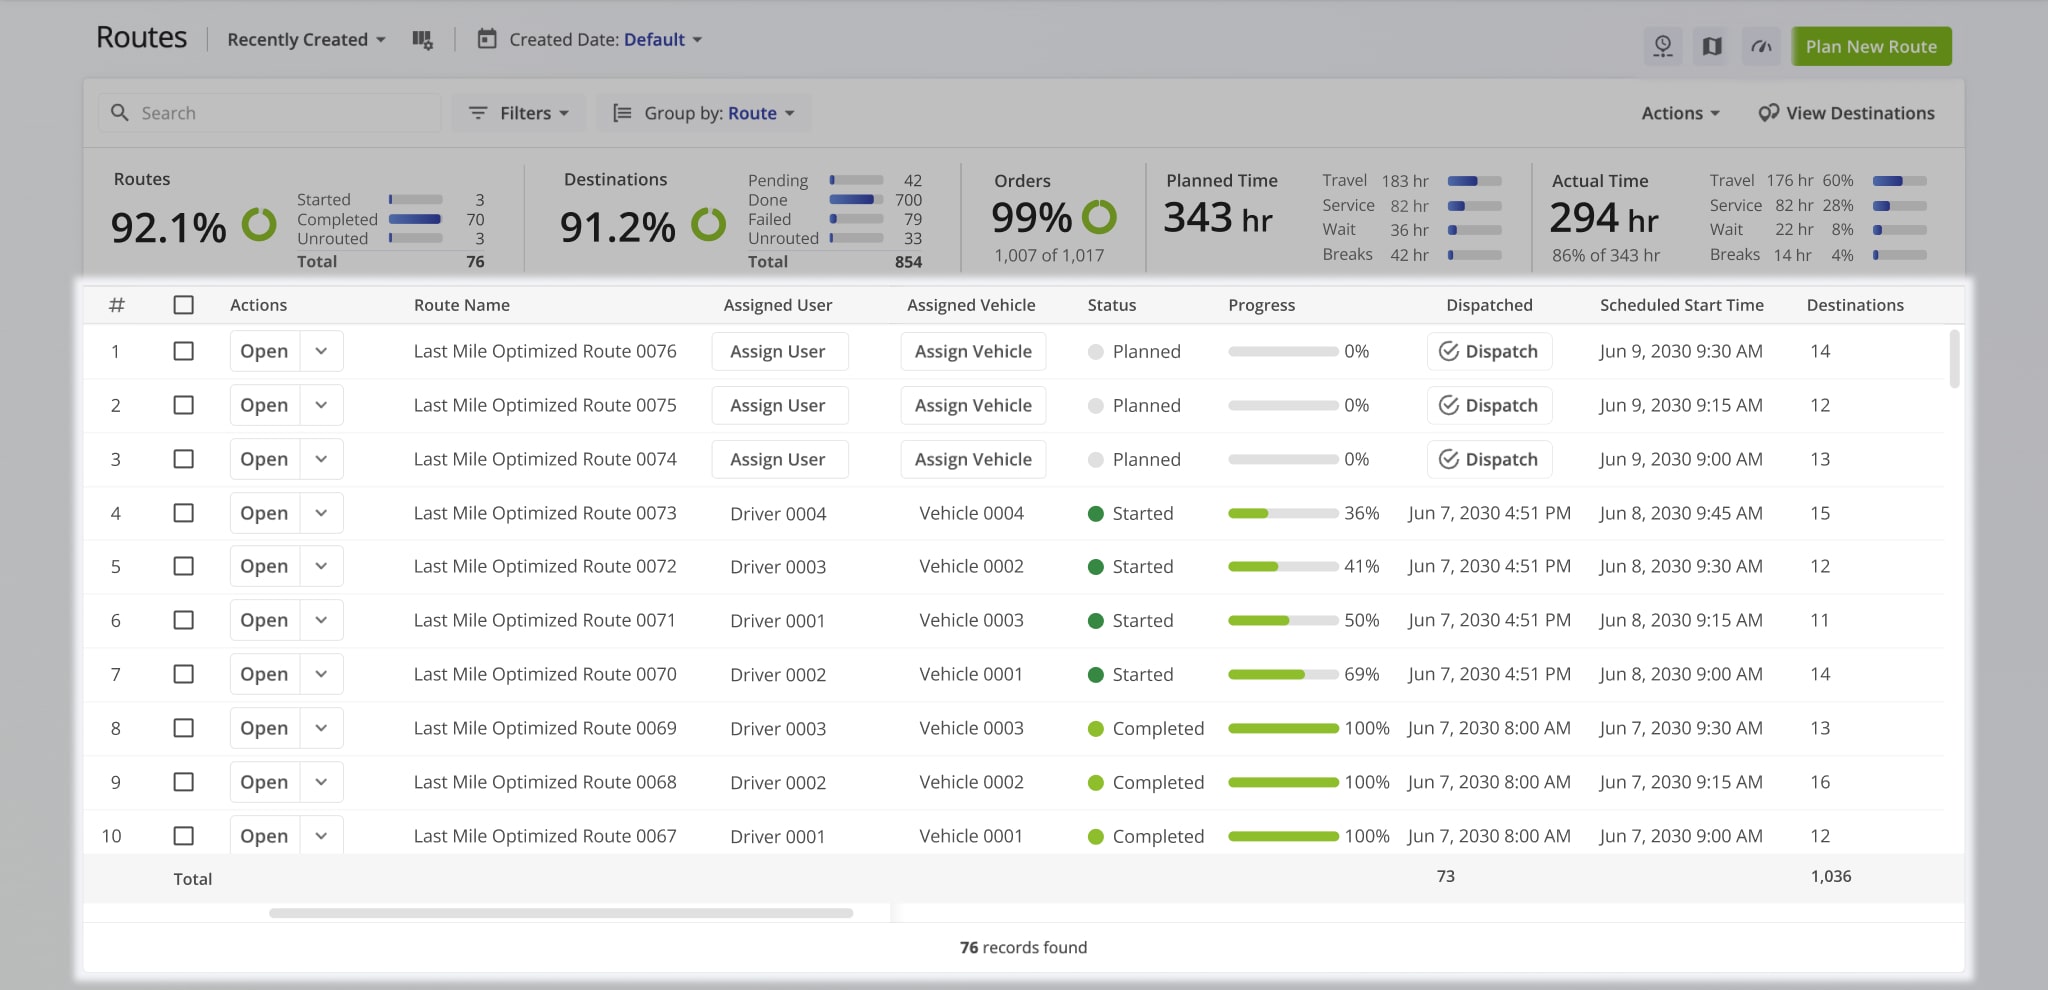Click the column settings icon beside Recently Created
The width and height of the screenshot is (2048, 990).
422,39
